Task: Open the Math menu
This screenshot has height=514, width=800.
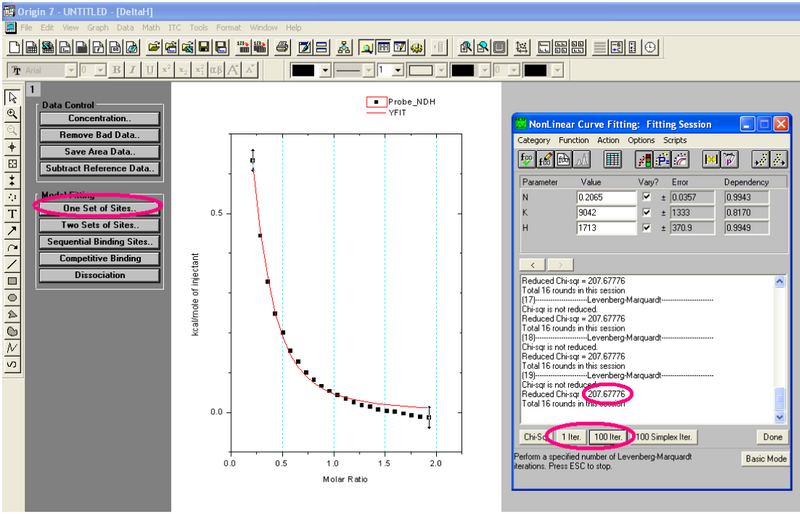Action: tap(151, 28)
